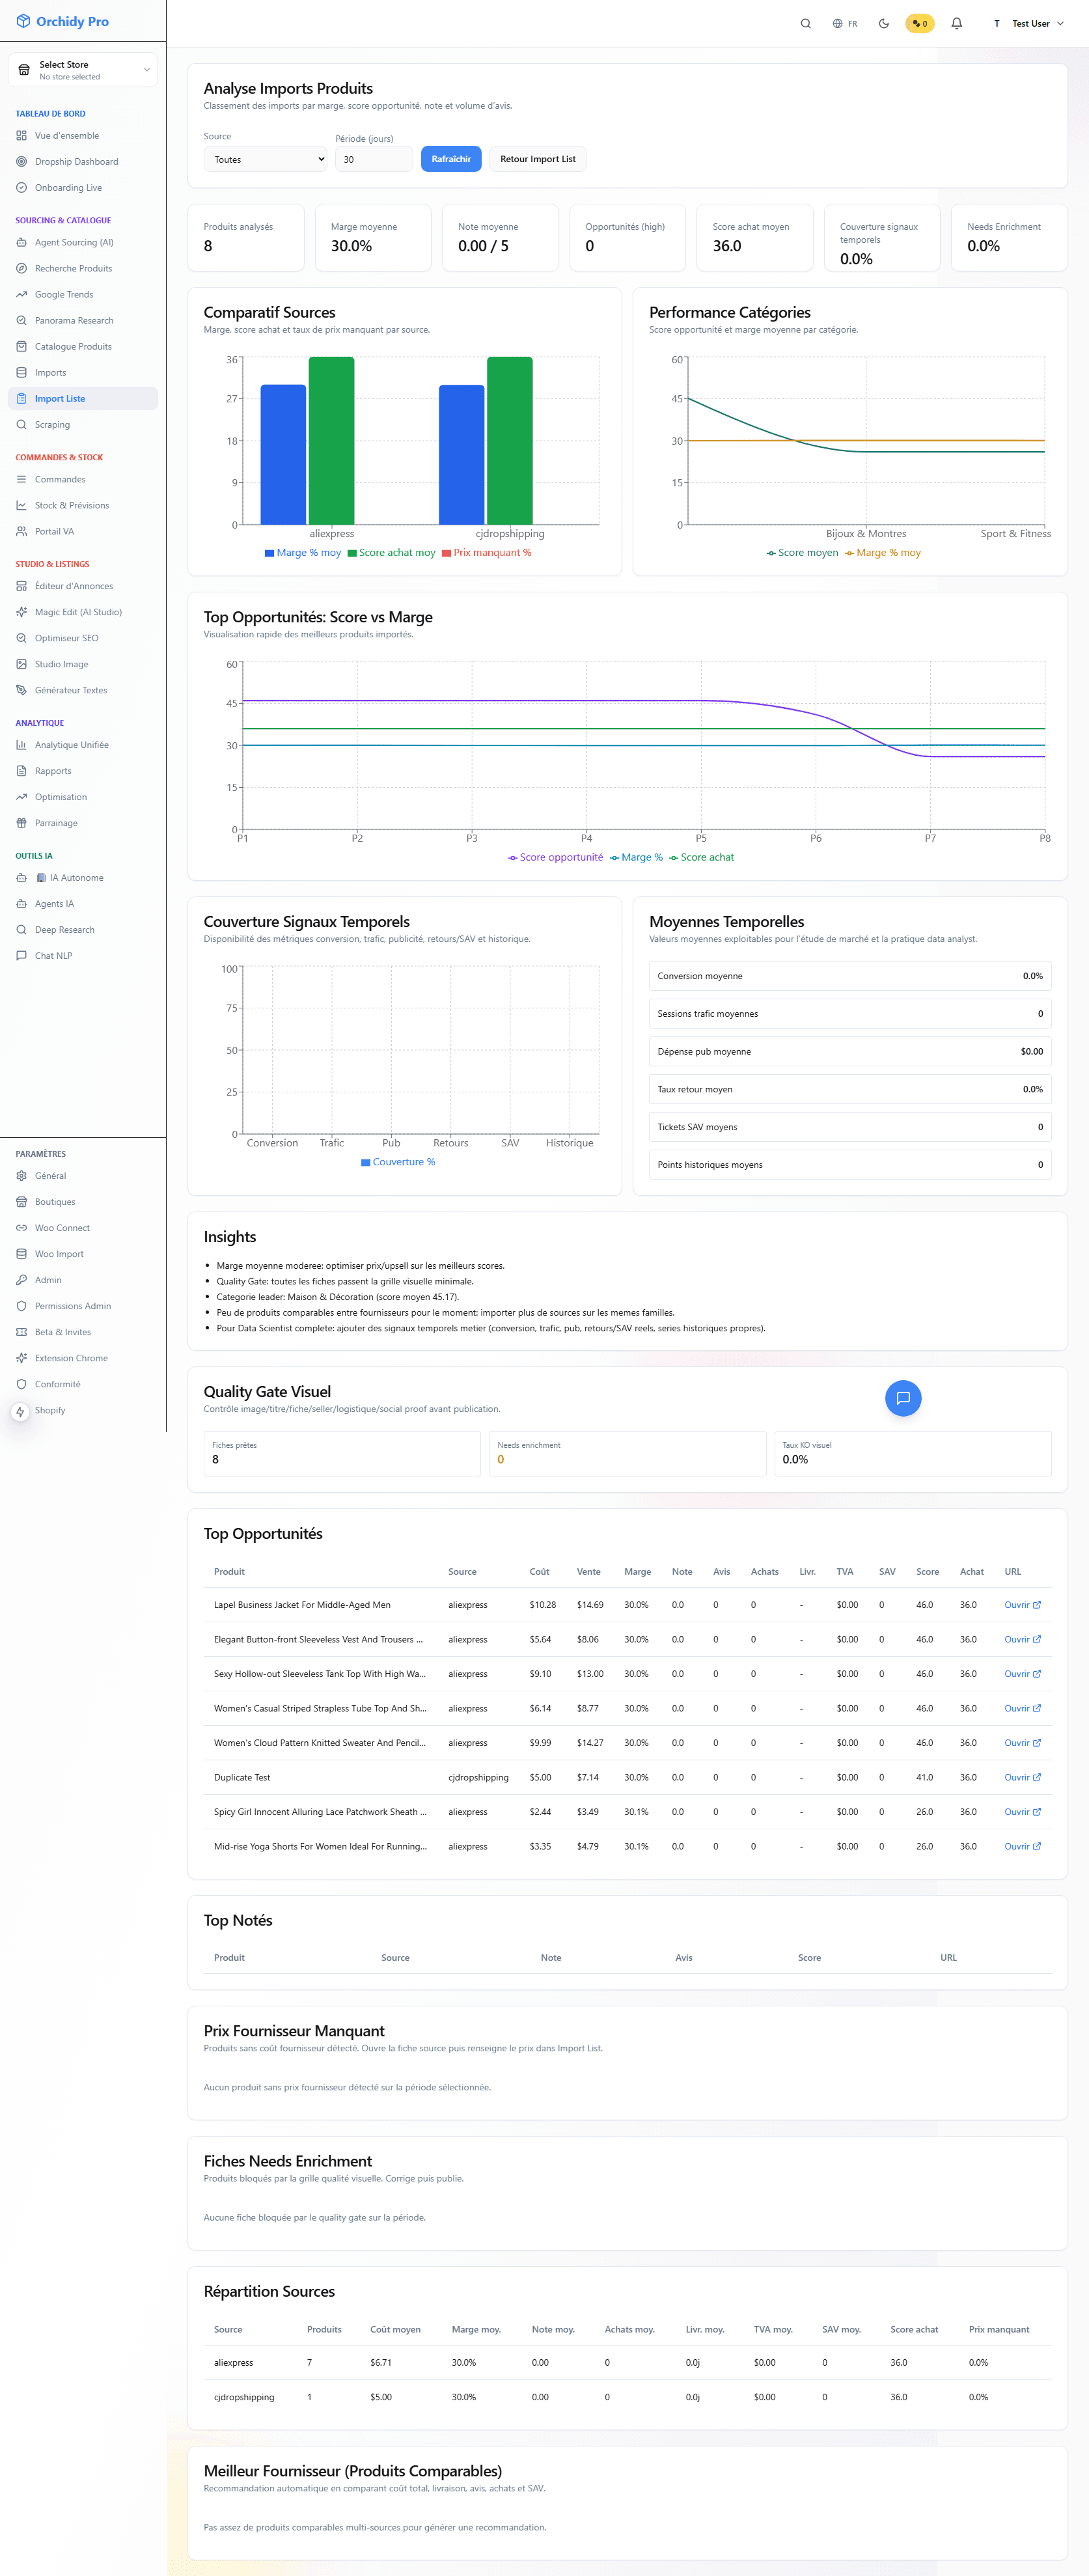
Task: Open the Source dropdown set to Toutes
Action: [x=265, y=159]
